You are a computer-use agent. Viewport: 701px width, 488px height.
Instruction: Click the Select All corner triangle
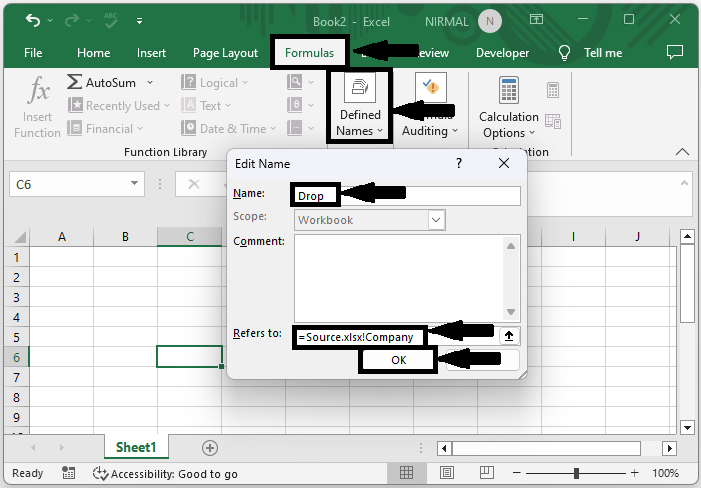coord(18,237)
